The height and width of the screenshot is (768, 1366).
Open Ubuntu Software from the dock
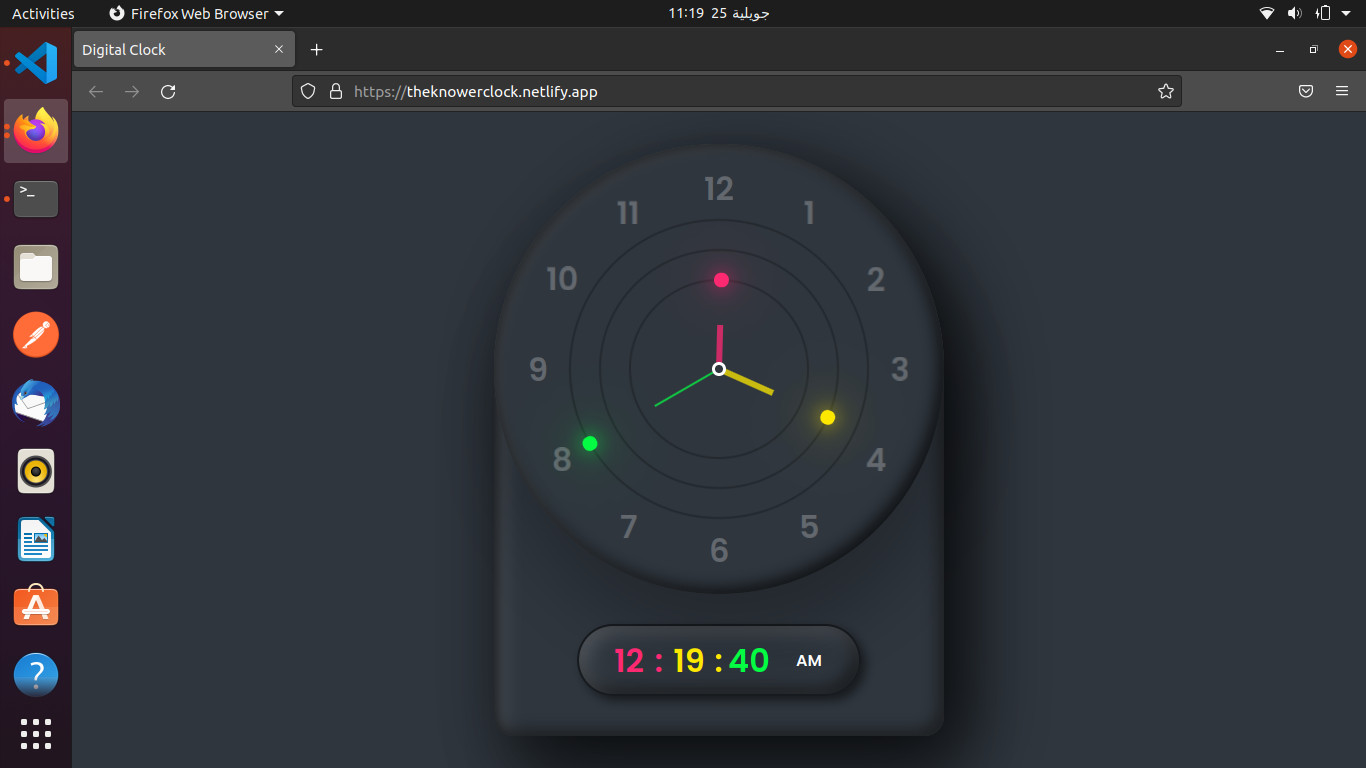[36, 607]
